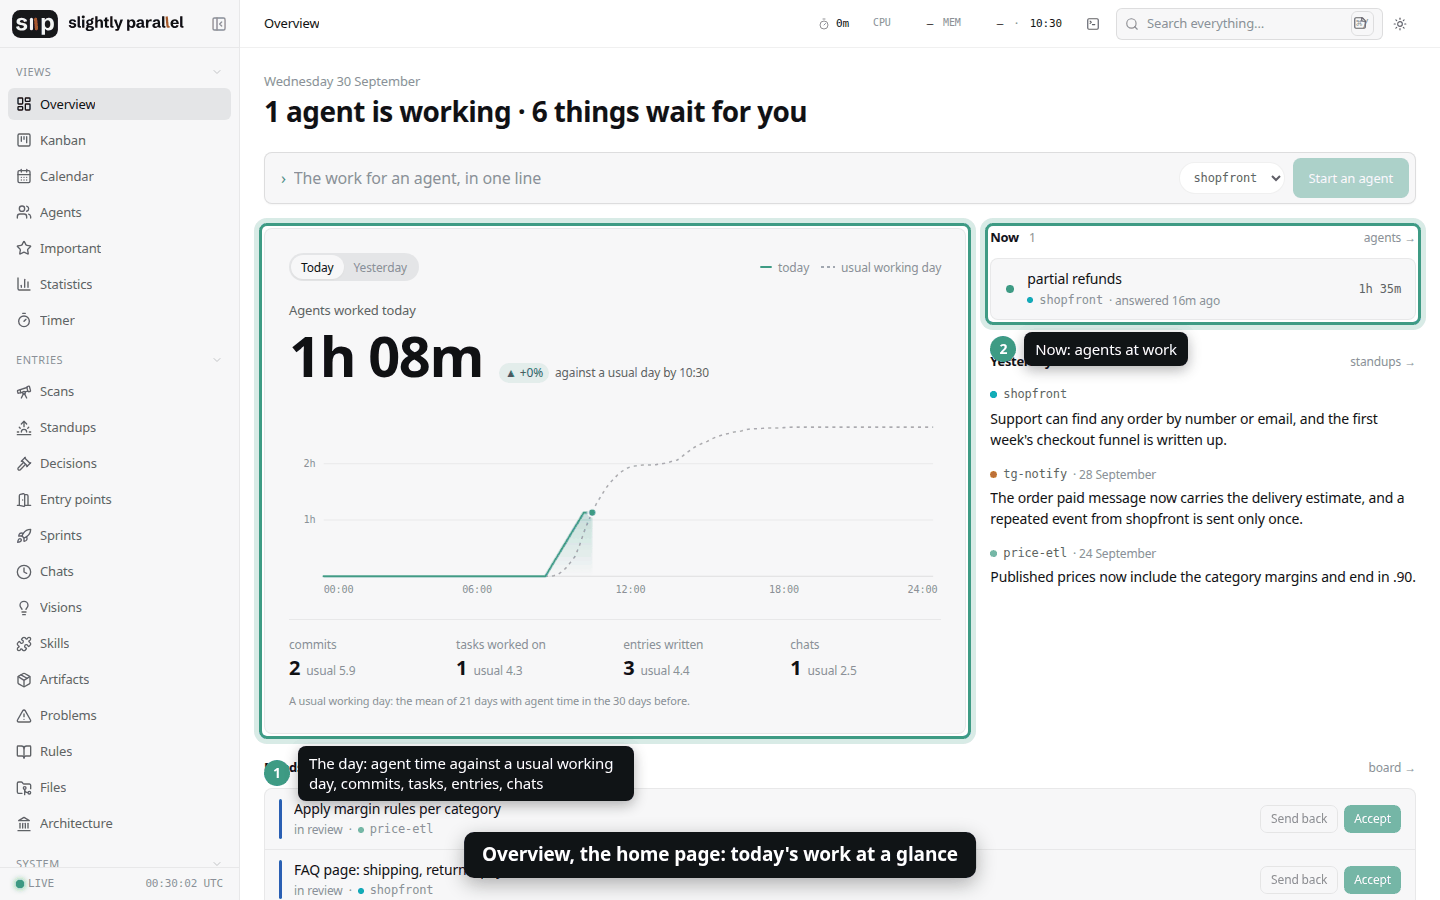Viewport: 1440px width, 900px height.
Task: Open Rules in the sidebar
Action: click(119, 751)
